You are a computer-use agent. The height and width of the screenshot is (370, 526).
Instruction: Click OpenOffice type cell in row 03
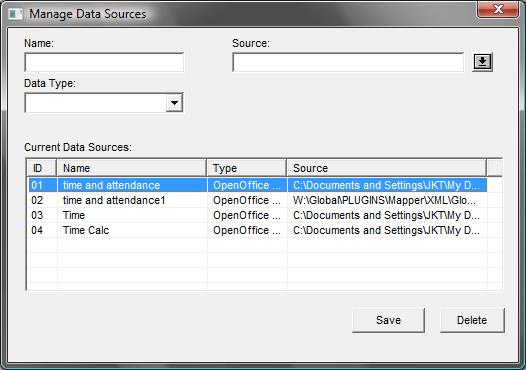[247, 215]
